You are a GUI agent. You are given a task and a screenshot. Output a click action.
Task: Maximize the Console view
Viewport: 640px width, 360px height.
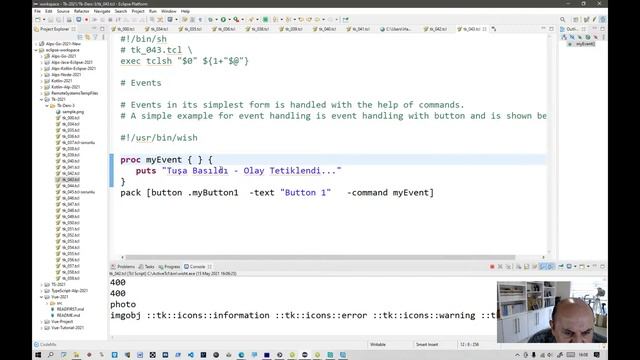pos(602,267)
